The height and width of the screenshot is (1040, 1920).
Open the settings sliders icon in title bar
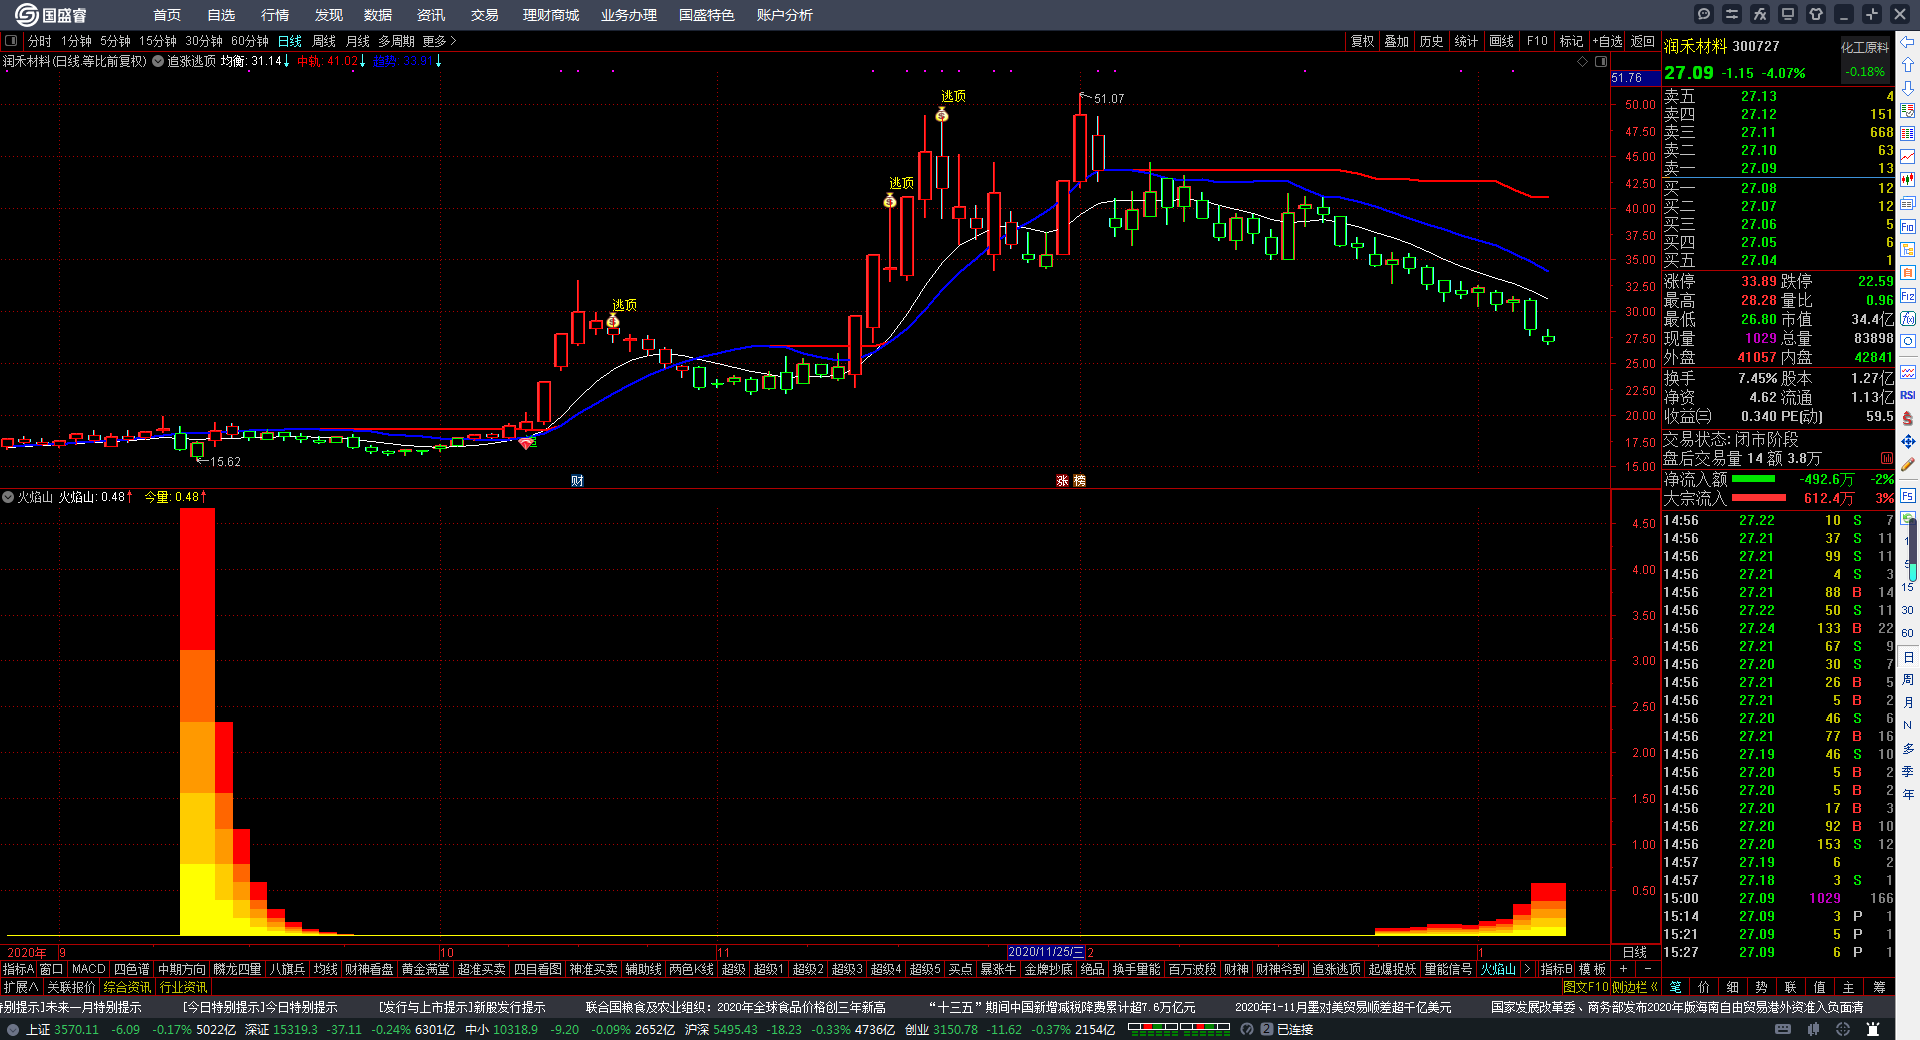(1732, 14)
